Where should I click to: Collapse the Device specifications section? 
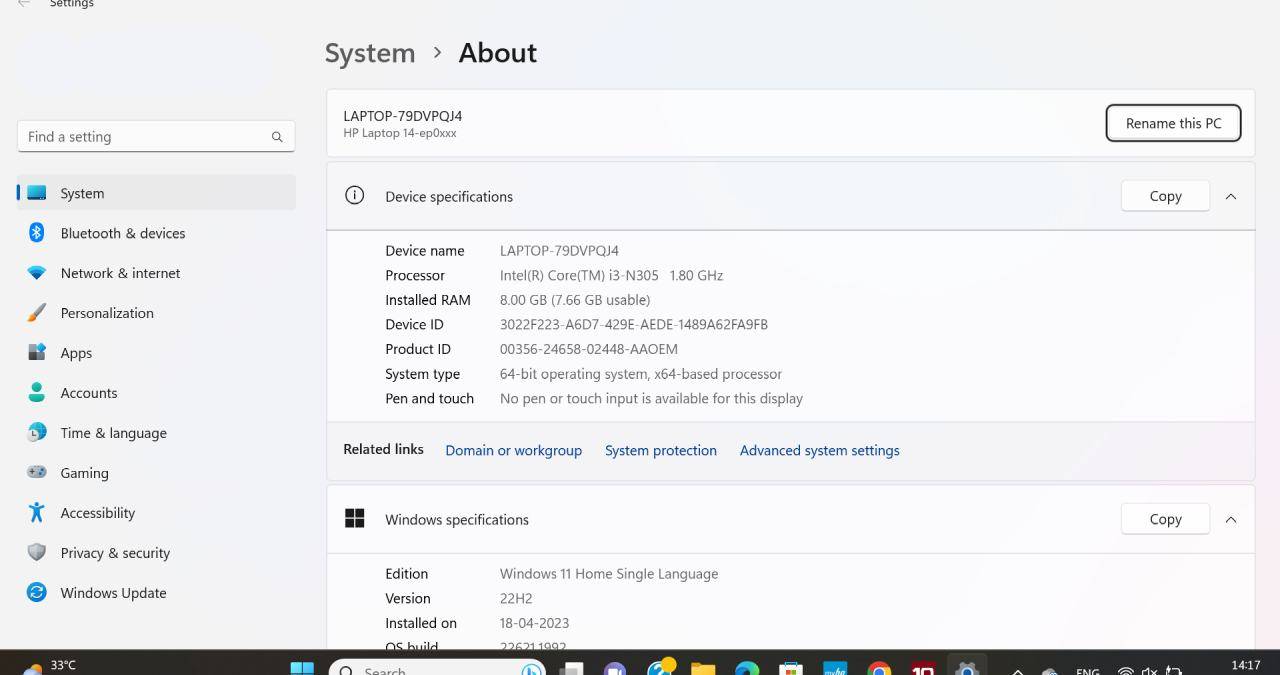[1231, 197]
